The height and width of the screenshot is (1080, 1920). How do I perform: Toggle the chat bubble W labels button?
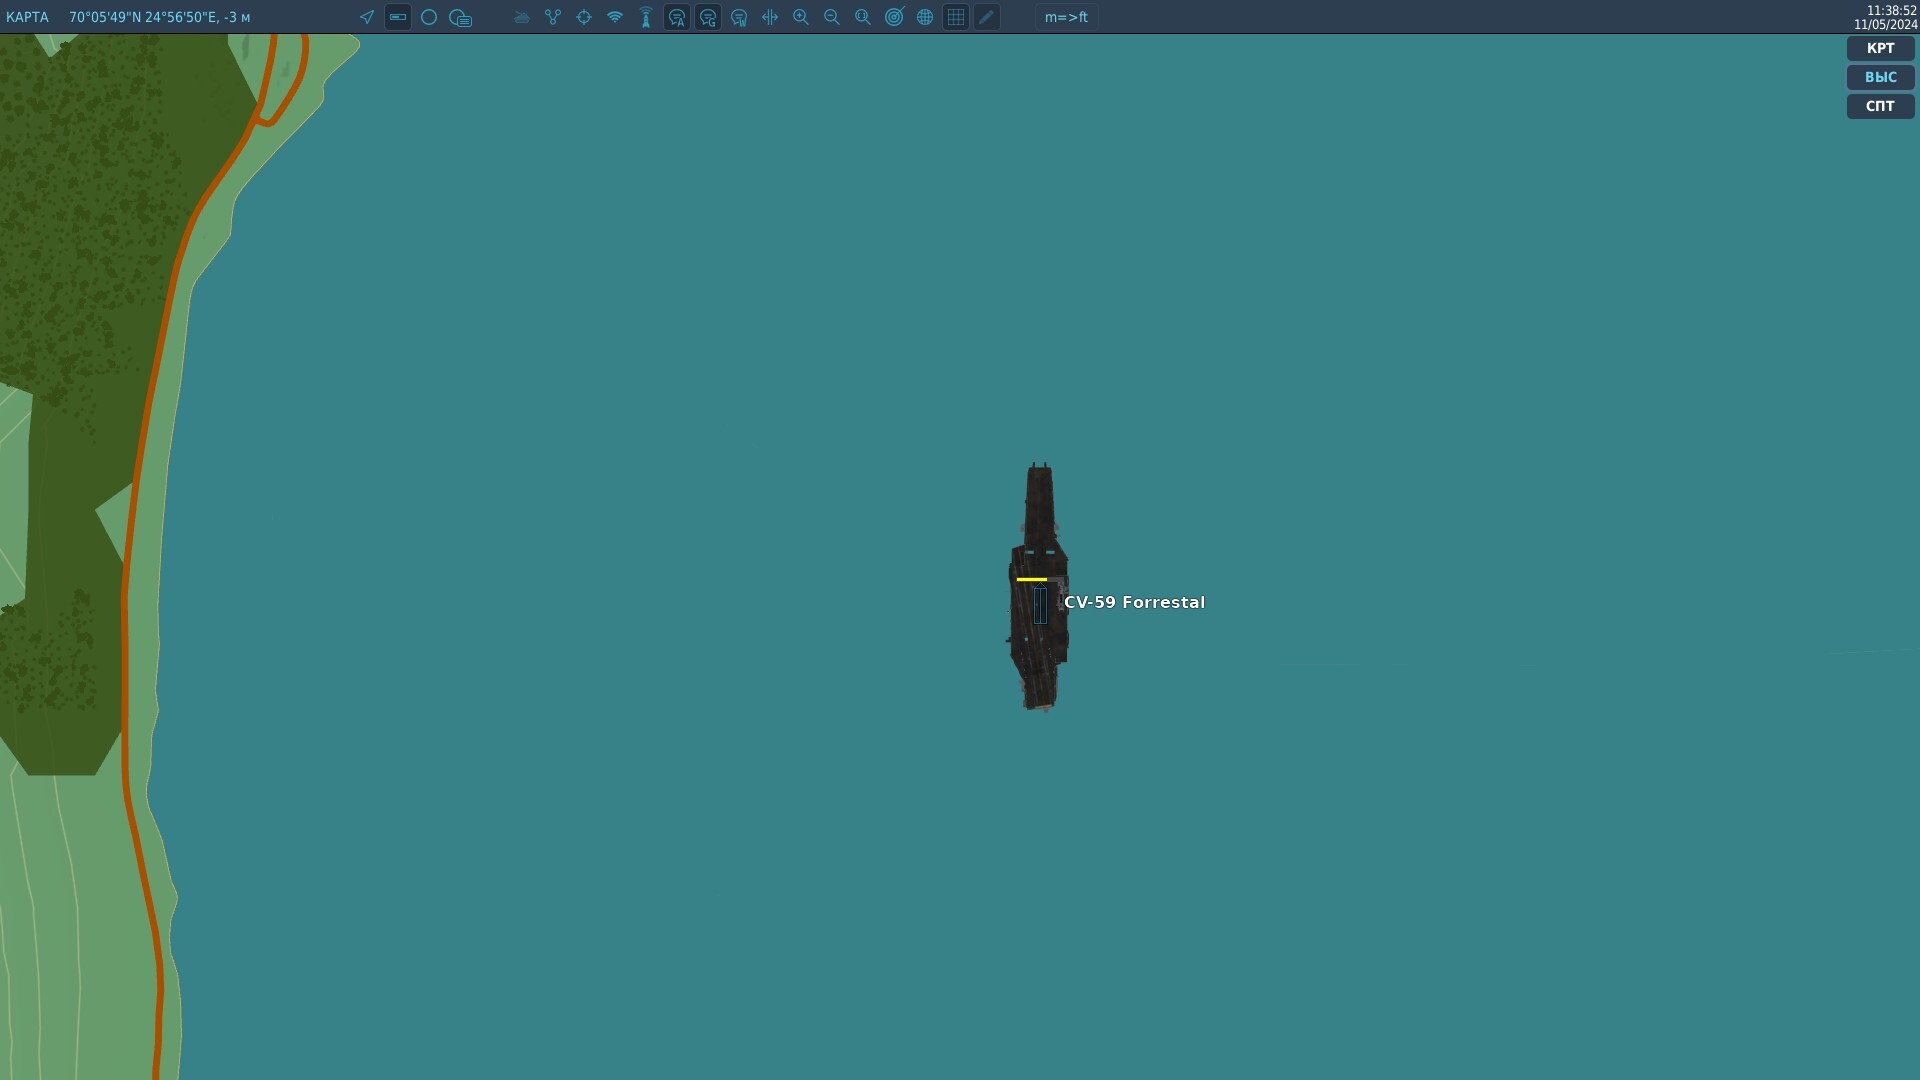(739, 17)
